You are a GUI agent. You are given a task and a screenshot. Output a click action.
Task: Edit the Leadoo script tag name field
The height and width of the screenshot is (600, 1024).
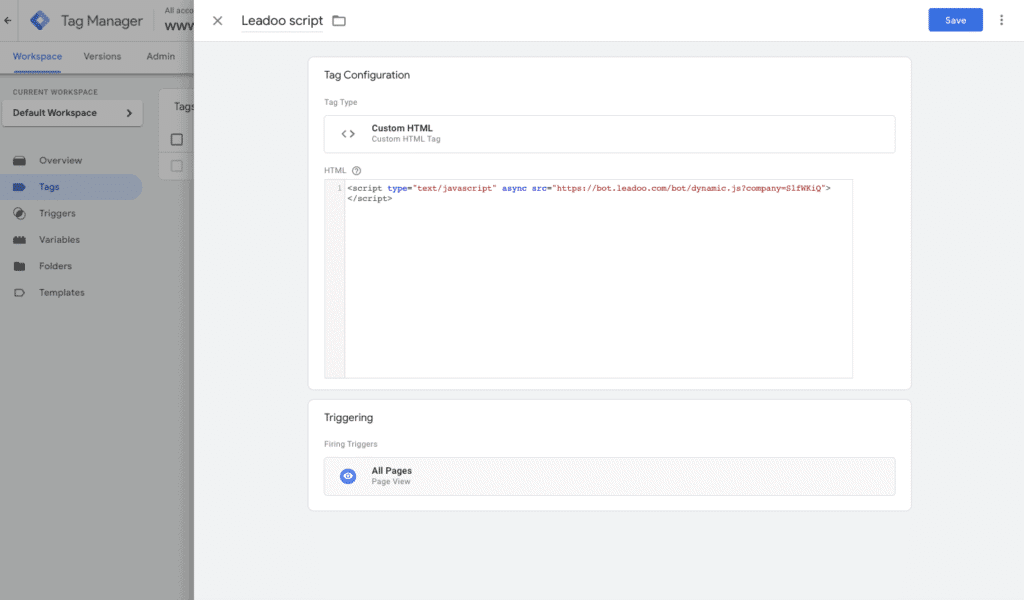click(x=282, y=21)
